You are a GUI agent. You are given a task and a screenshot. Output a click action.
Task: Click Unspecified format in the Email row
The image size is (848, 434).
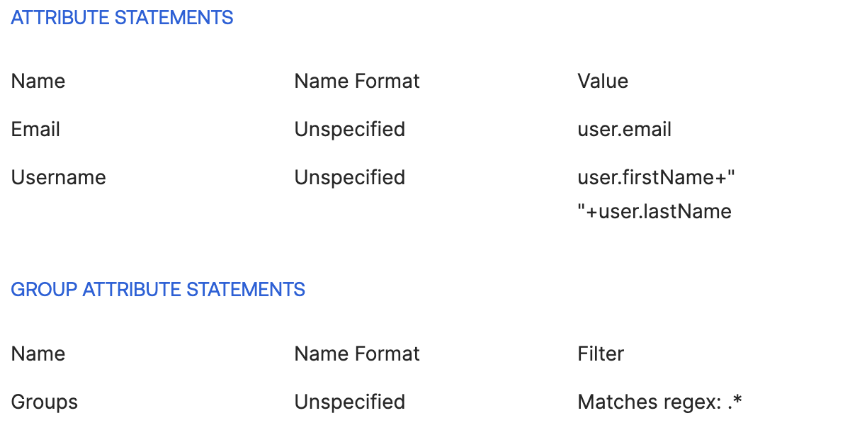350,129
